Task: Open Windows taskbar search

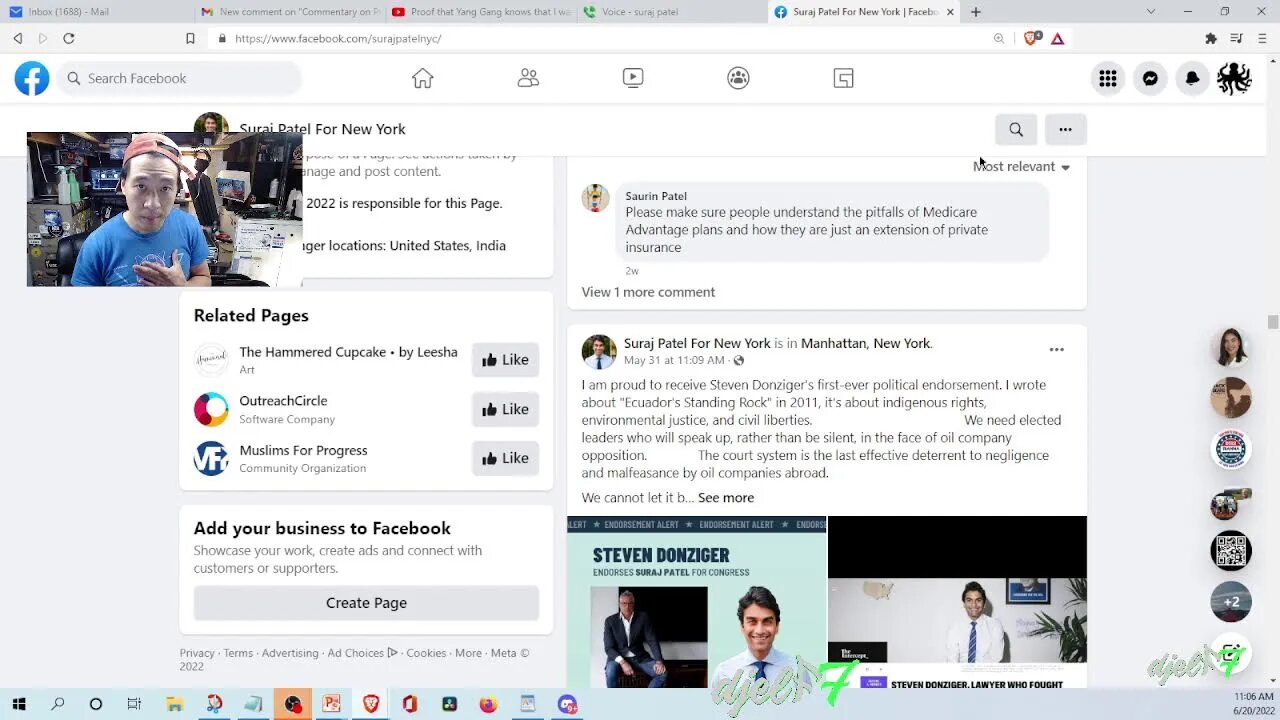Action: pos(57,704)
